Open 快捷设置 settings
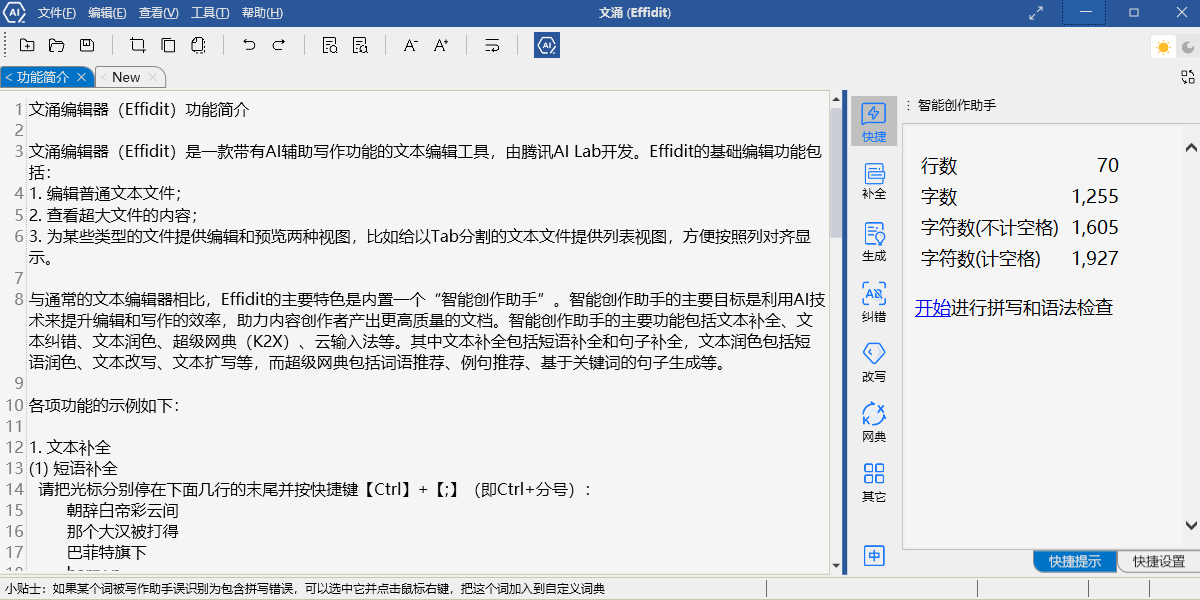Screen dimensions: 1200x600 click(x=1157, y=561)
